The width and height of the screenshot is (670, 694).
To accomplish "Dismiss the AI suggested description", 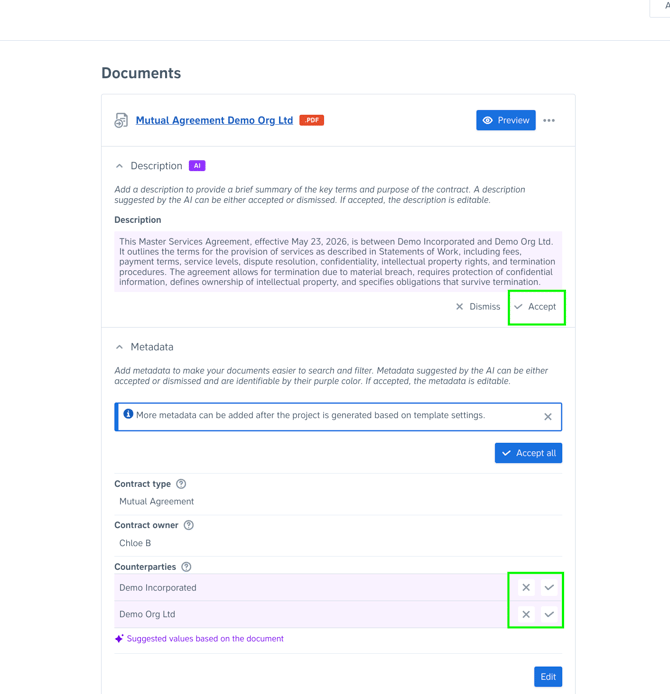I will click(478, 307).
